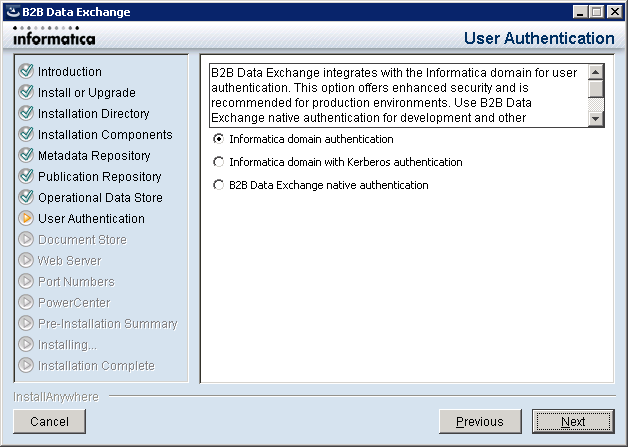Cancel the B2B Data Exchange installation

[49, 421]
